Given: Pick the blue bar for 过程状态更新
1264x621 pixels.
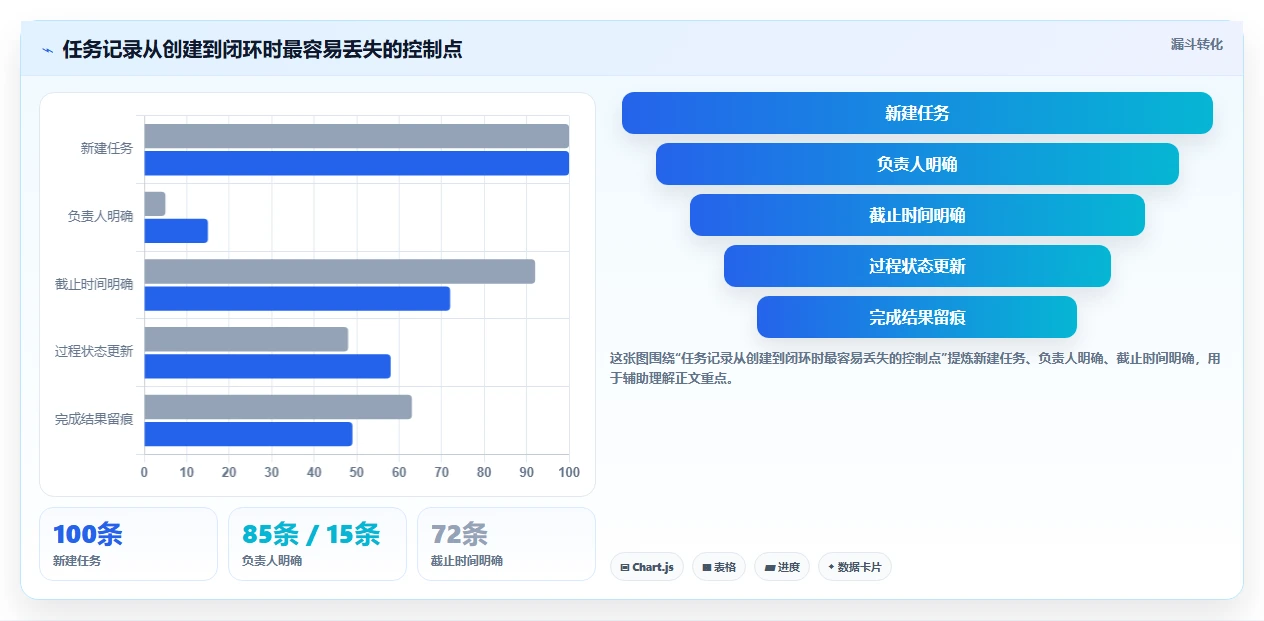Looking at the screenshot, I should [x=268, y=366].
